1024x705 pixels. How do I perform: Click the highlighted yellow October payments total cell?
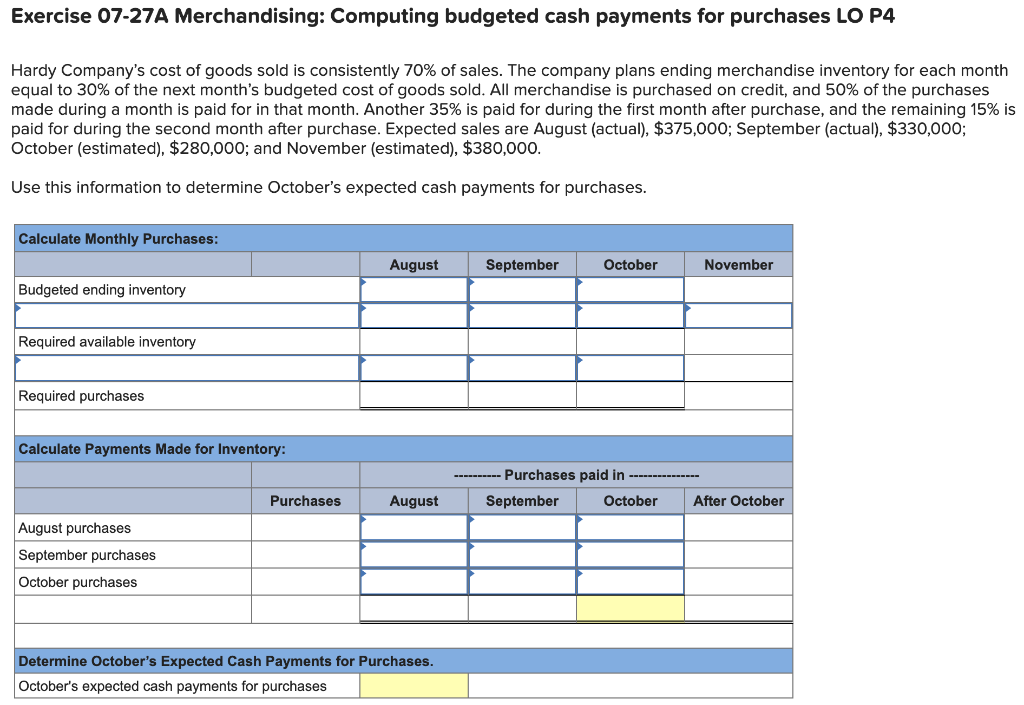click(629, 607)
